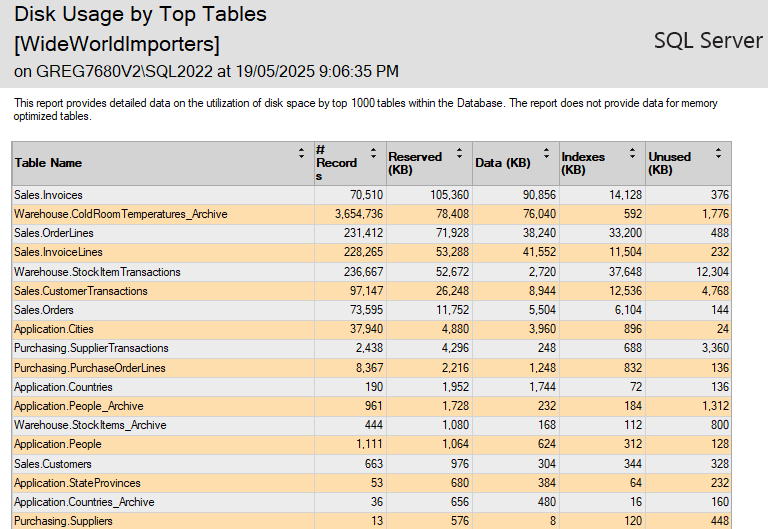Sort by Data (KB) column arrows
This screenshot has width=768, height=529.
click(x=547, y=153)
